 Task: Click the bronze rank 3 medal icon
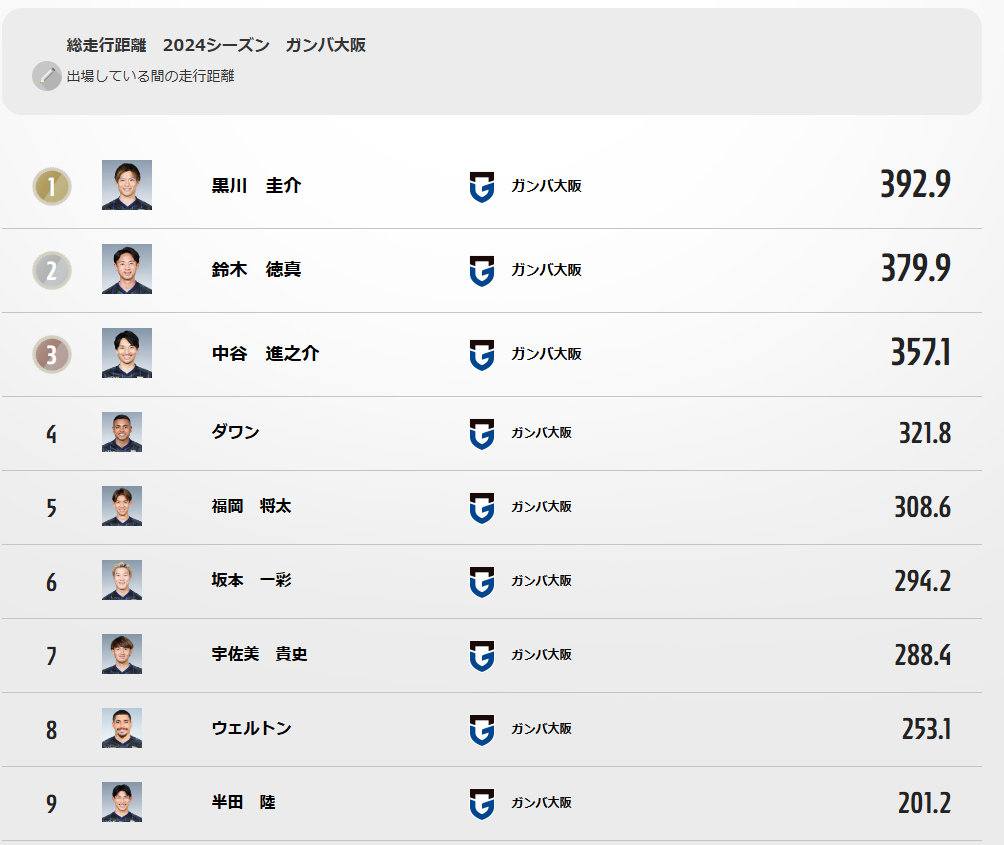52,355
